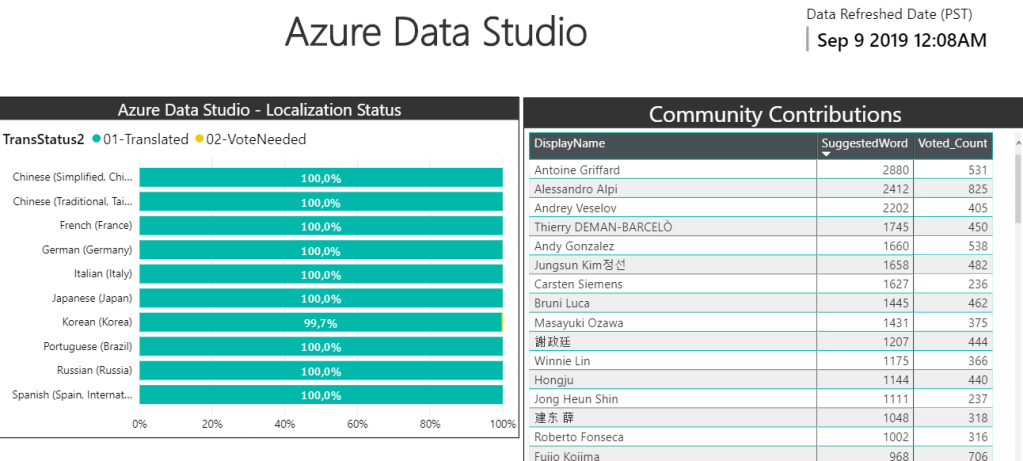Click the 02-VoteNeeded yellow legend marker
This screenshot has width=1023, height=461.
[199, 140]
